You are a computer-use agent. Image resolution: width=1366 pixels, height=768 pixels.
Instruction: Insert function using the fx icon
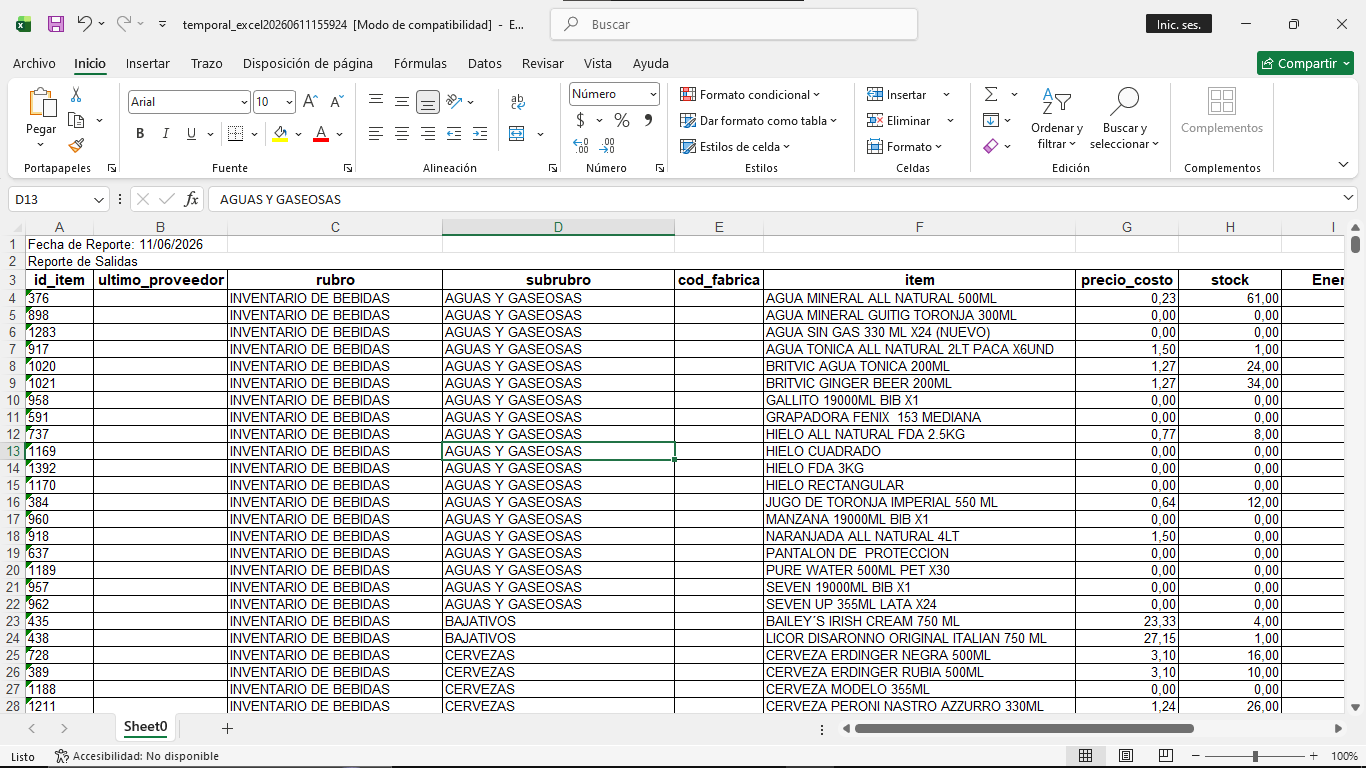click(x=191, y=199)
